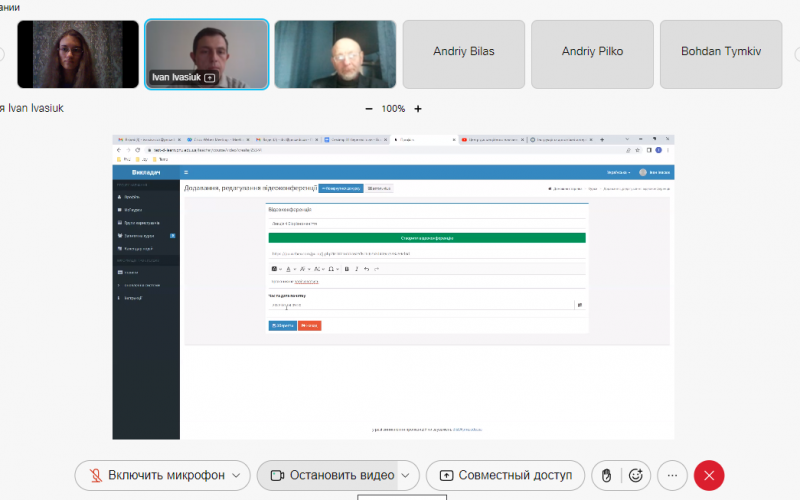Expand video options dropdown arrow
The image size is (800, 500).
[405, 476]
